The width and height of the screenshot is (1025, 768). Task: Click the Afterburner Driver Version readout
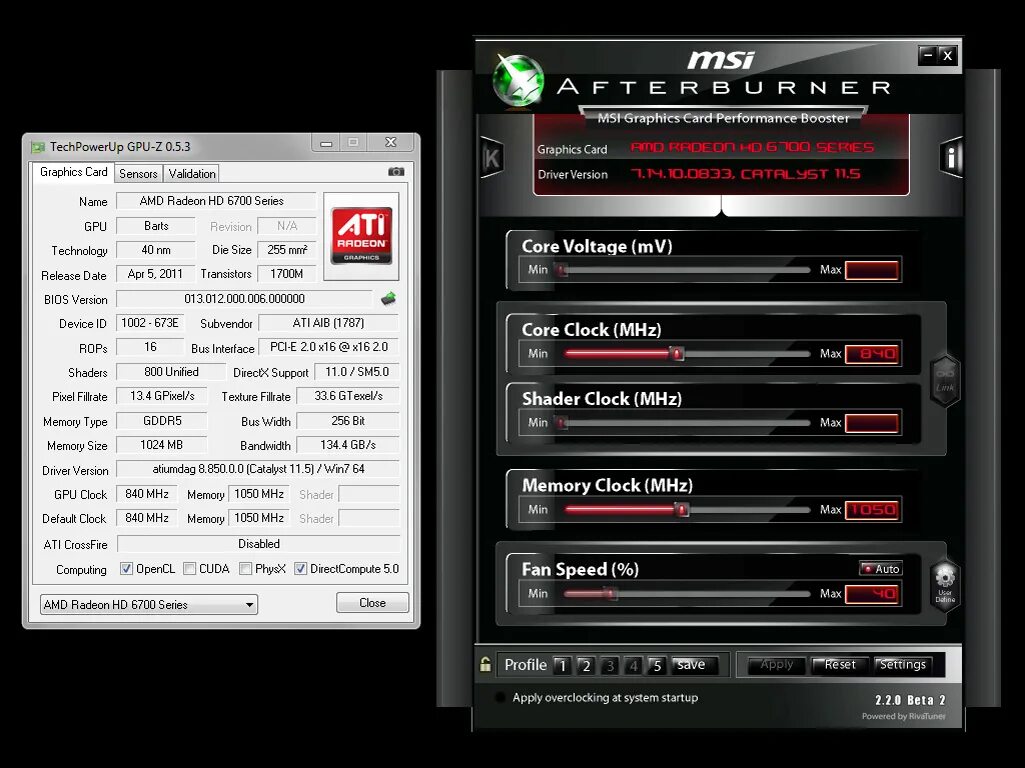coord(745,174)
